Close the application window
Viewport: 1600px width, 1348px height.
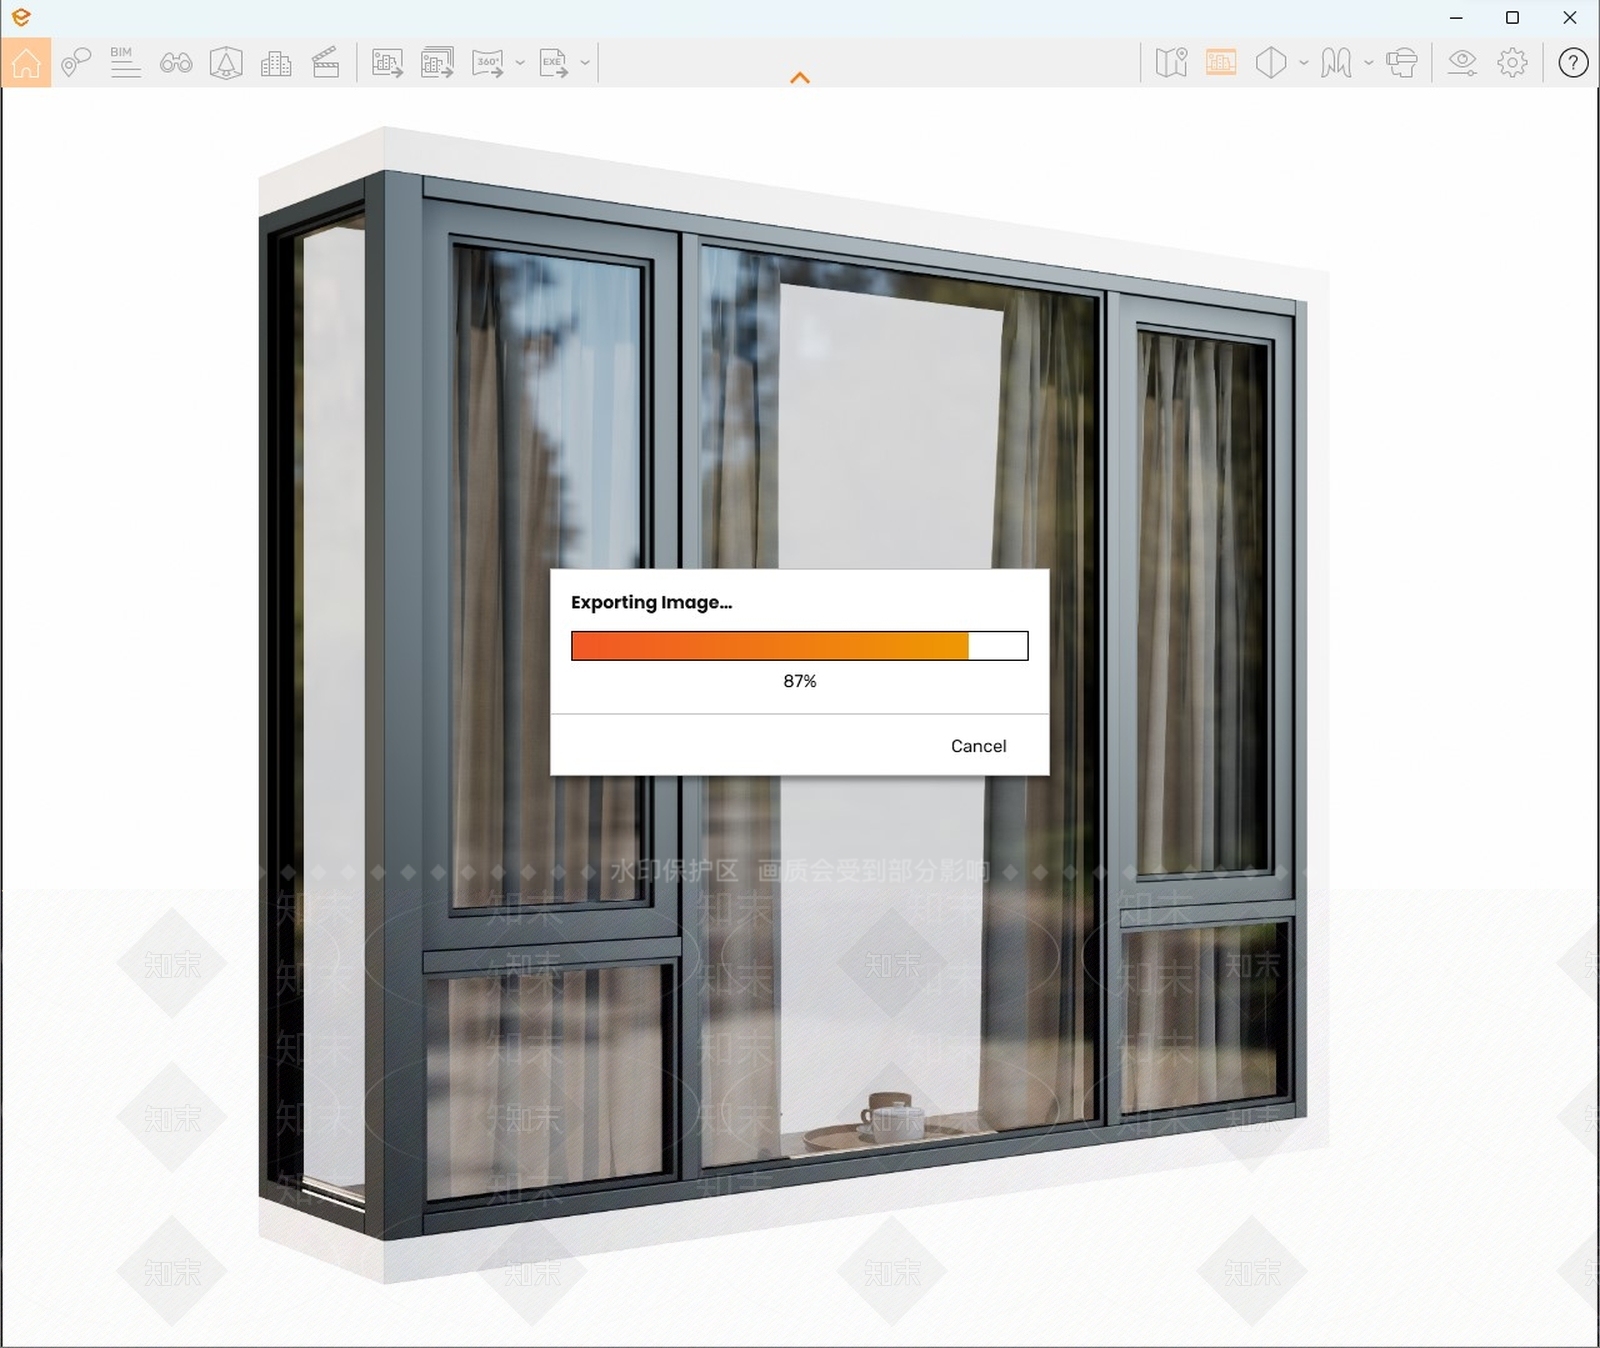point(1569,18)
